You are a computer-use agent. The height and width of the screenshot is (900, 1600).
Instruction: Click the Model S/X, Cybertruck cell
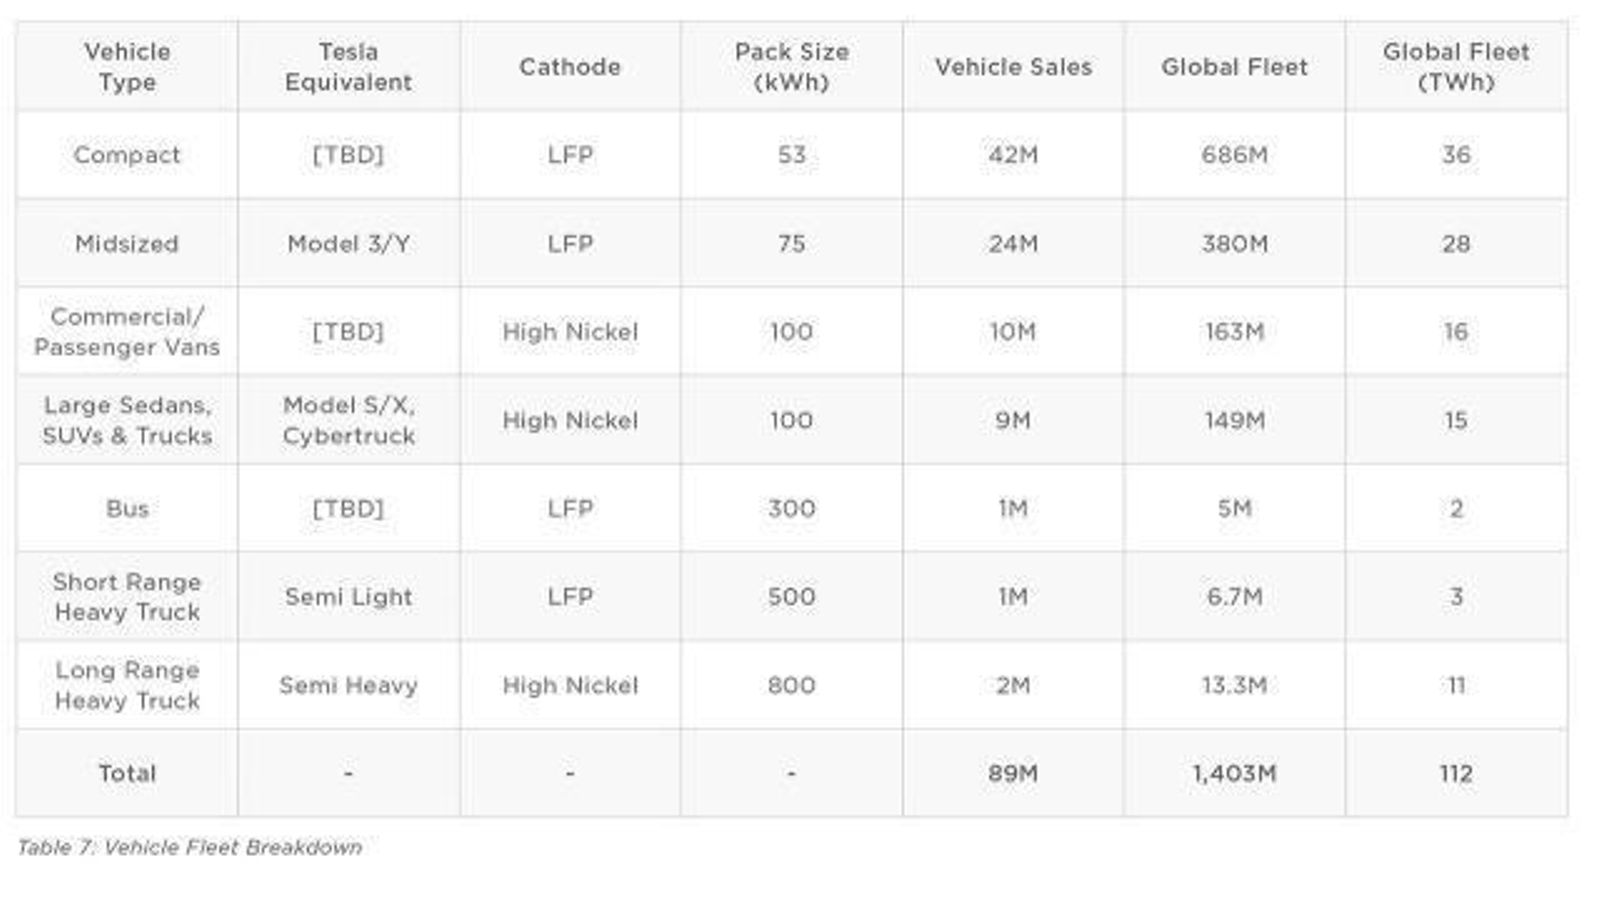348,420
